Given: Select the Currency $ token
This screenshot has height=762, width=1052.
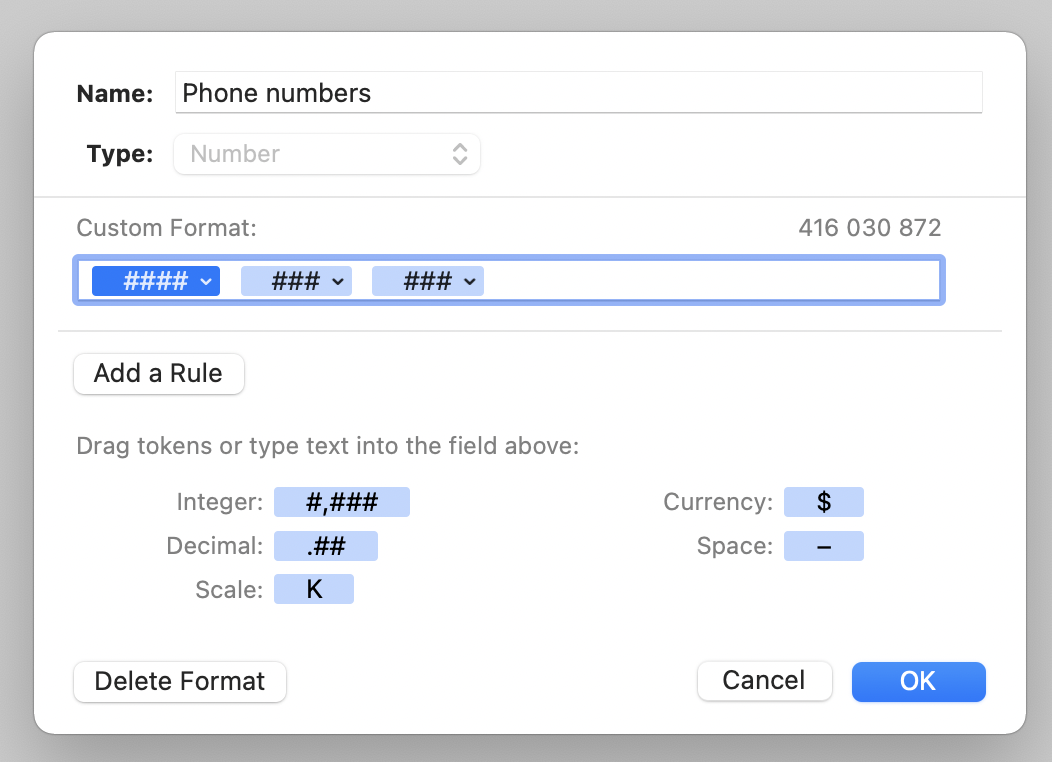Looking at the screenshot, I should click(823, 502).
